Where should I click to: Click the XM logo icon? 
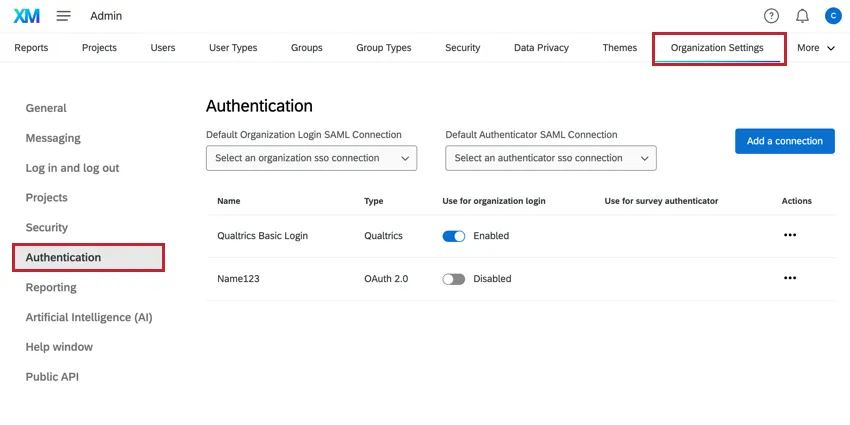[27, 16]
